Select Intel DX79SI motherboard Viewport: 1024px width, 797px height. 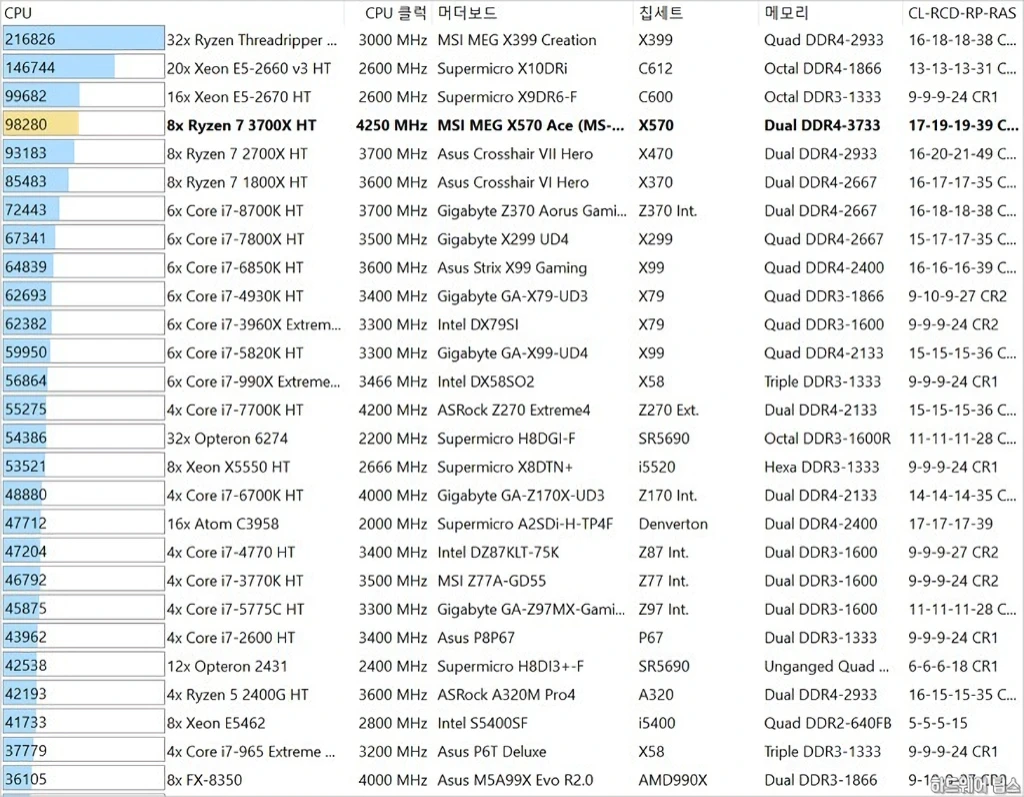[x=478, y=325]
